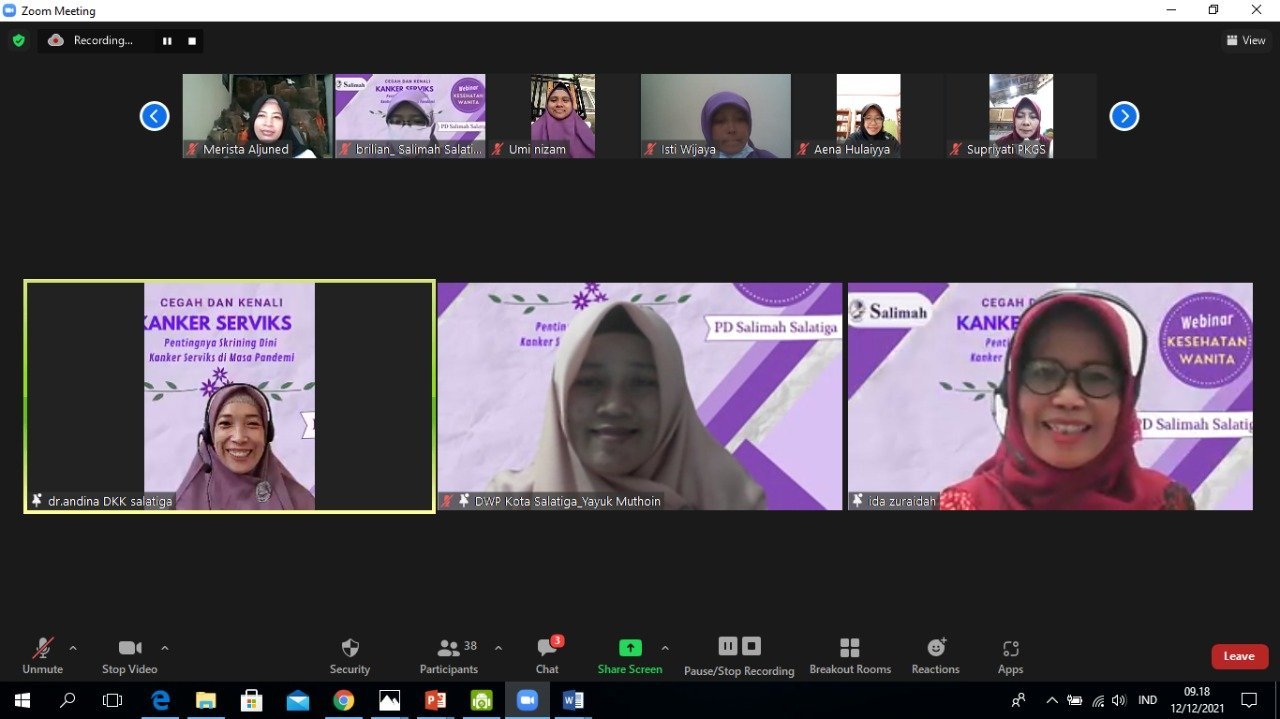Open the View layout menu
The width and height of the screenshot is (1280, 719).
coord(1246,40)
